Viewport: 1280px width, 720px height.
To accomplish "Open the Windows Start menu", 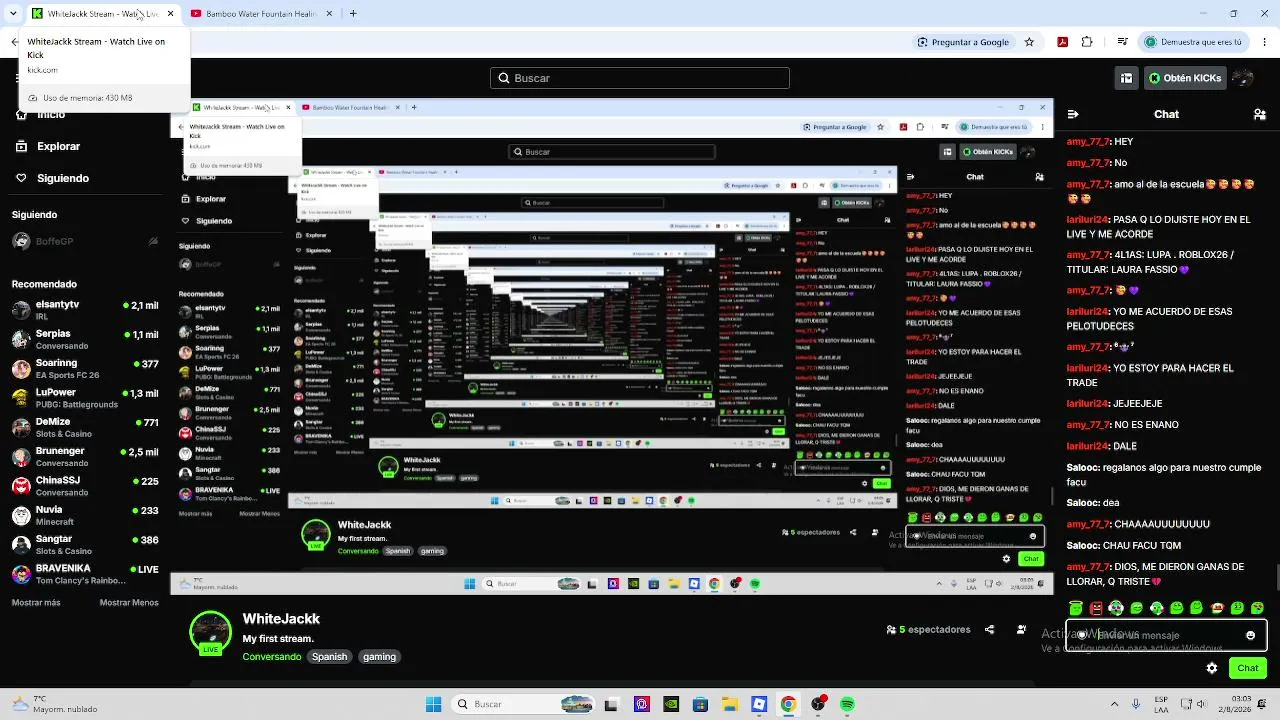I will pos(433,704).
